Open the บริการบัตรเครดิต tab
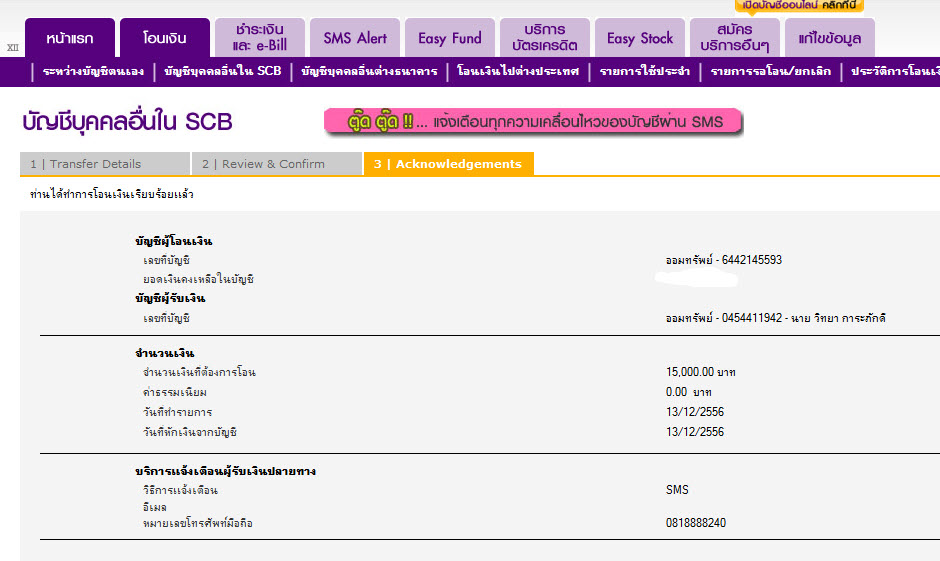This screenshot has width=940, height=561. coord(544,38)
